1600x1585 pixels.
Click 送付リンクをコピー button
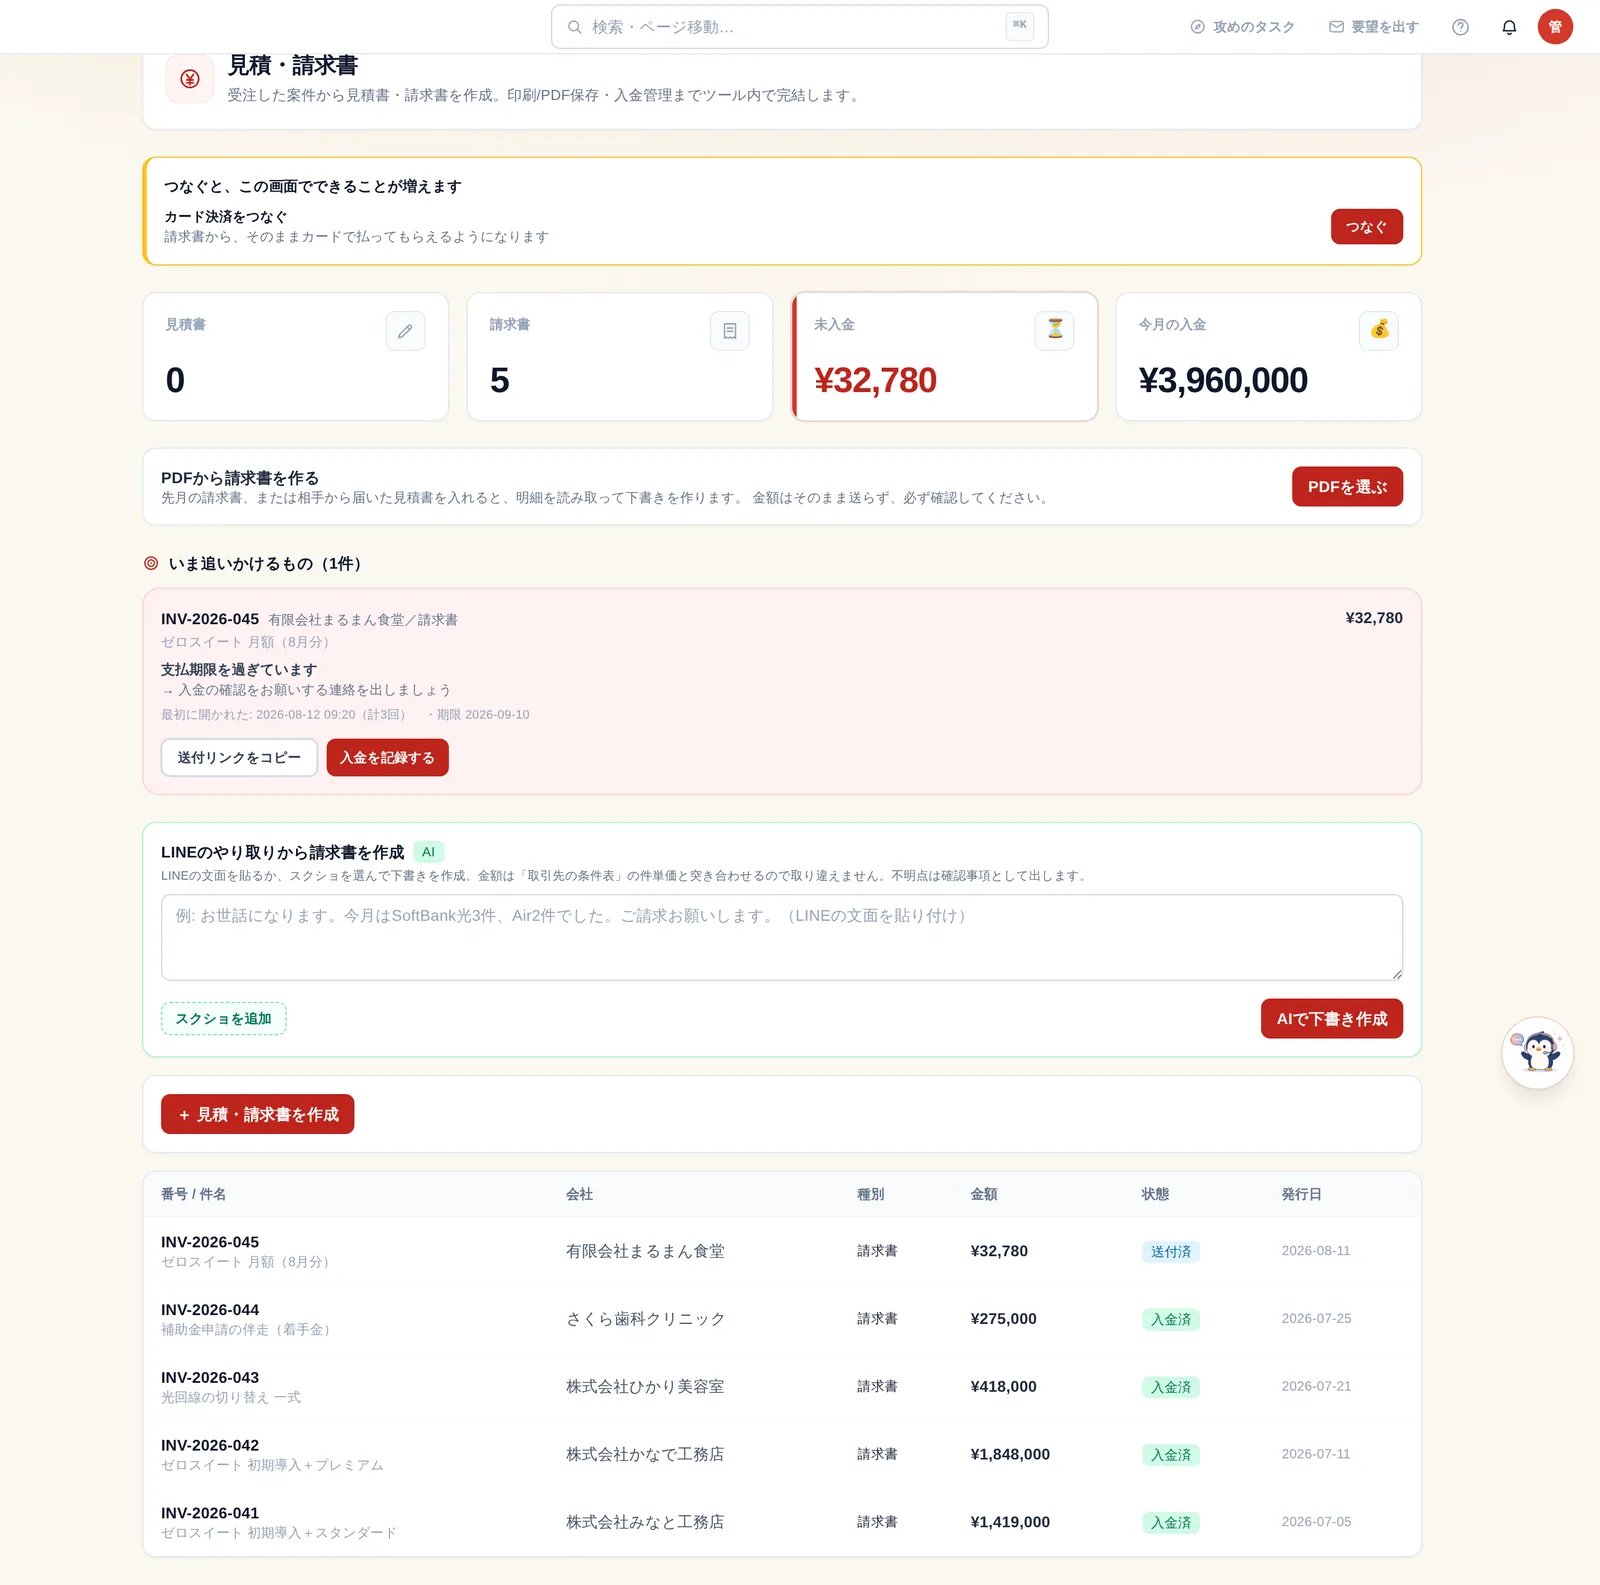tap(239, 758)
